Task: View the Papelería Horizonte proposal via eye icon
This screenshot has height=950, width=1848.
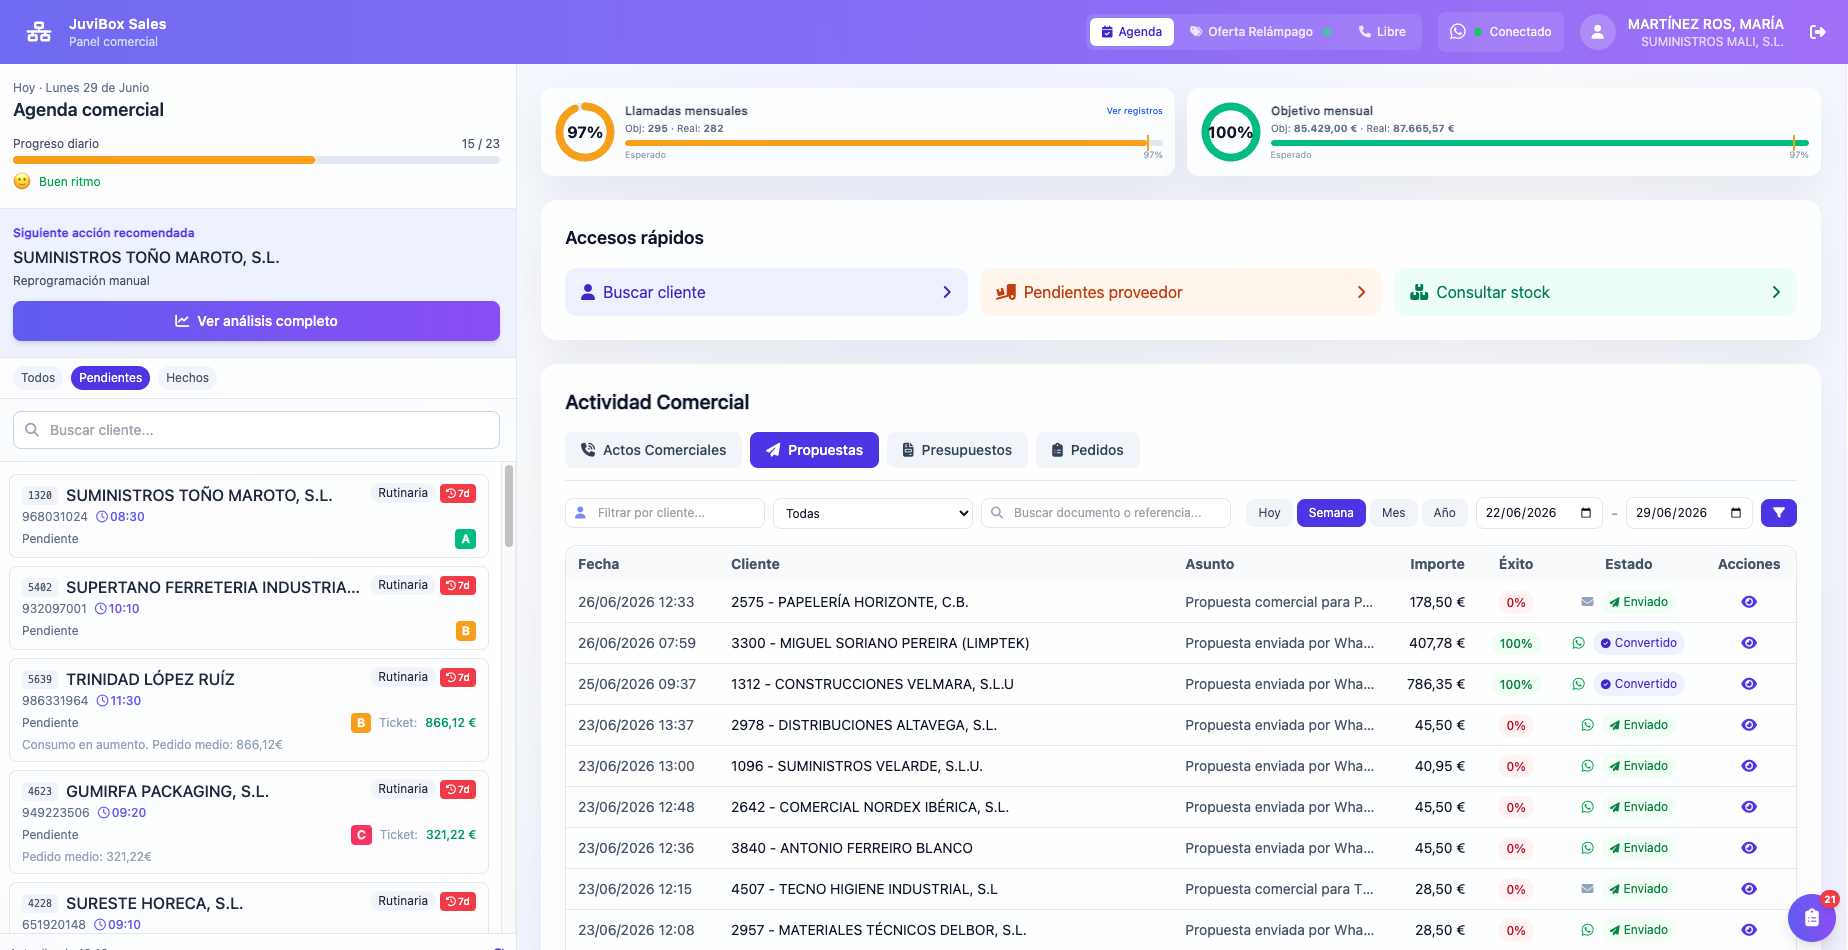Action: 1748,602
